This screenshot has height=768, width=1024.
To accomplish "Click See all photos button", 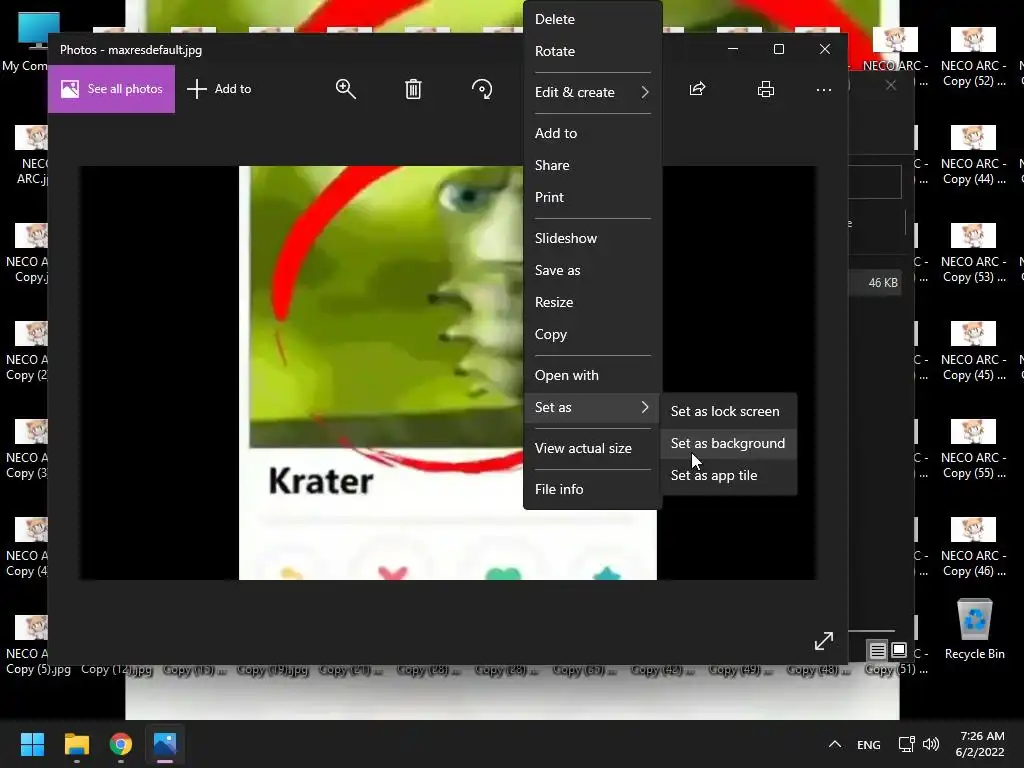I will (112, 89).
